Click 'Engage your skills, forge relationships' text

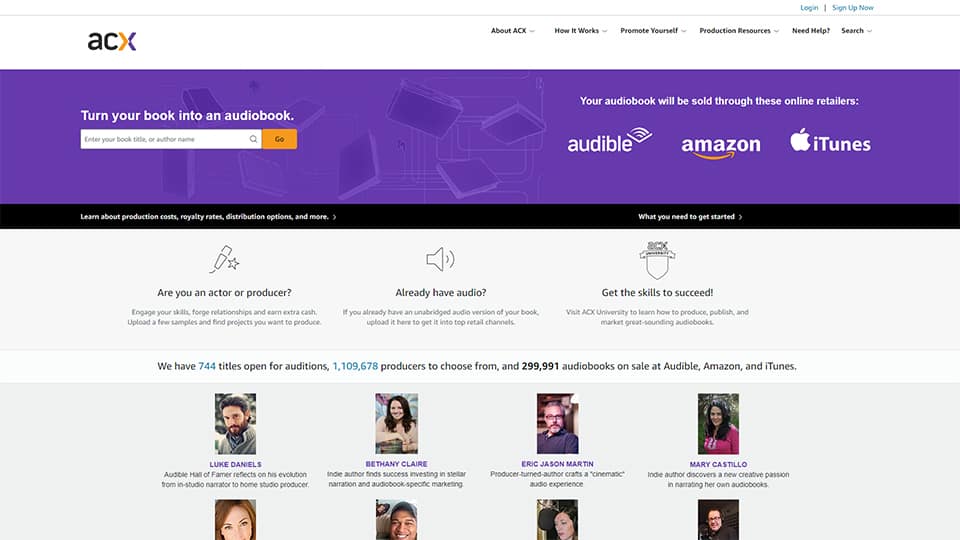point(224,317)
